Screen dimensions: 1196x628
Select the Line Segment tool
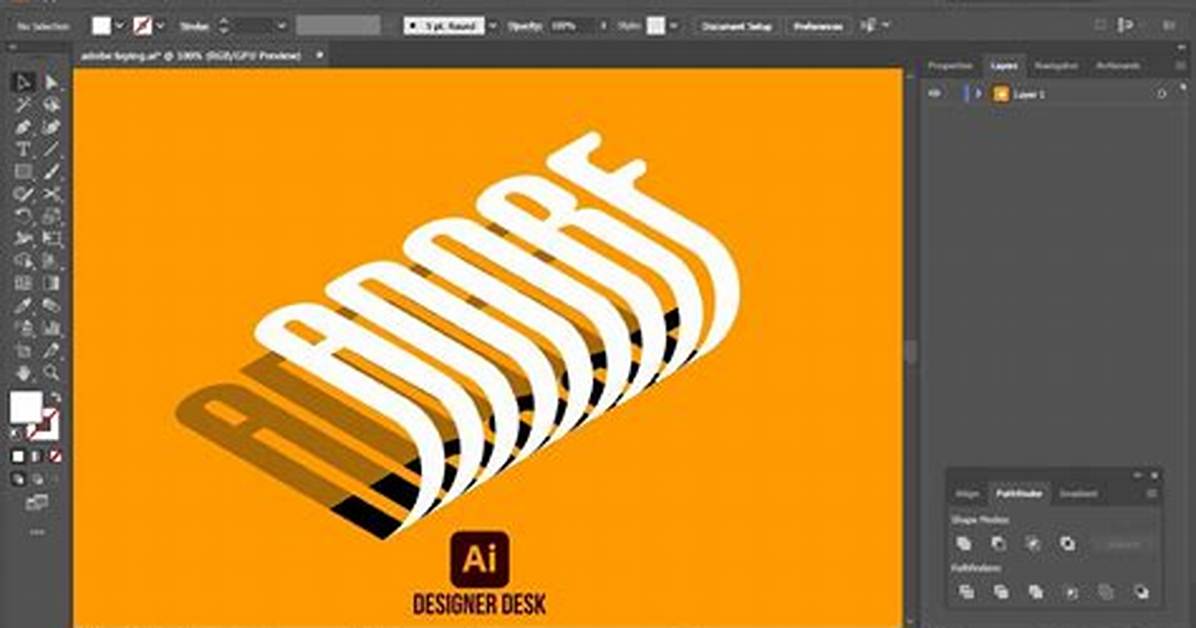click(51, 149)
